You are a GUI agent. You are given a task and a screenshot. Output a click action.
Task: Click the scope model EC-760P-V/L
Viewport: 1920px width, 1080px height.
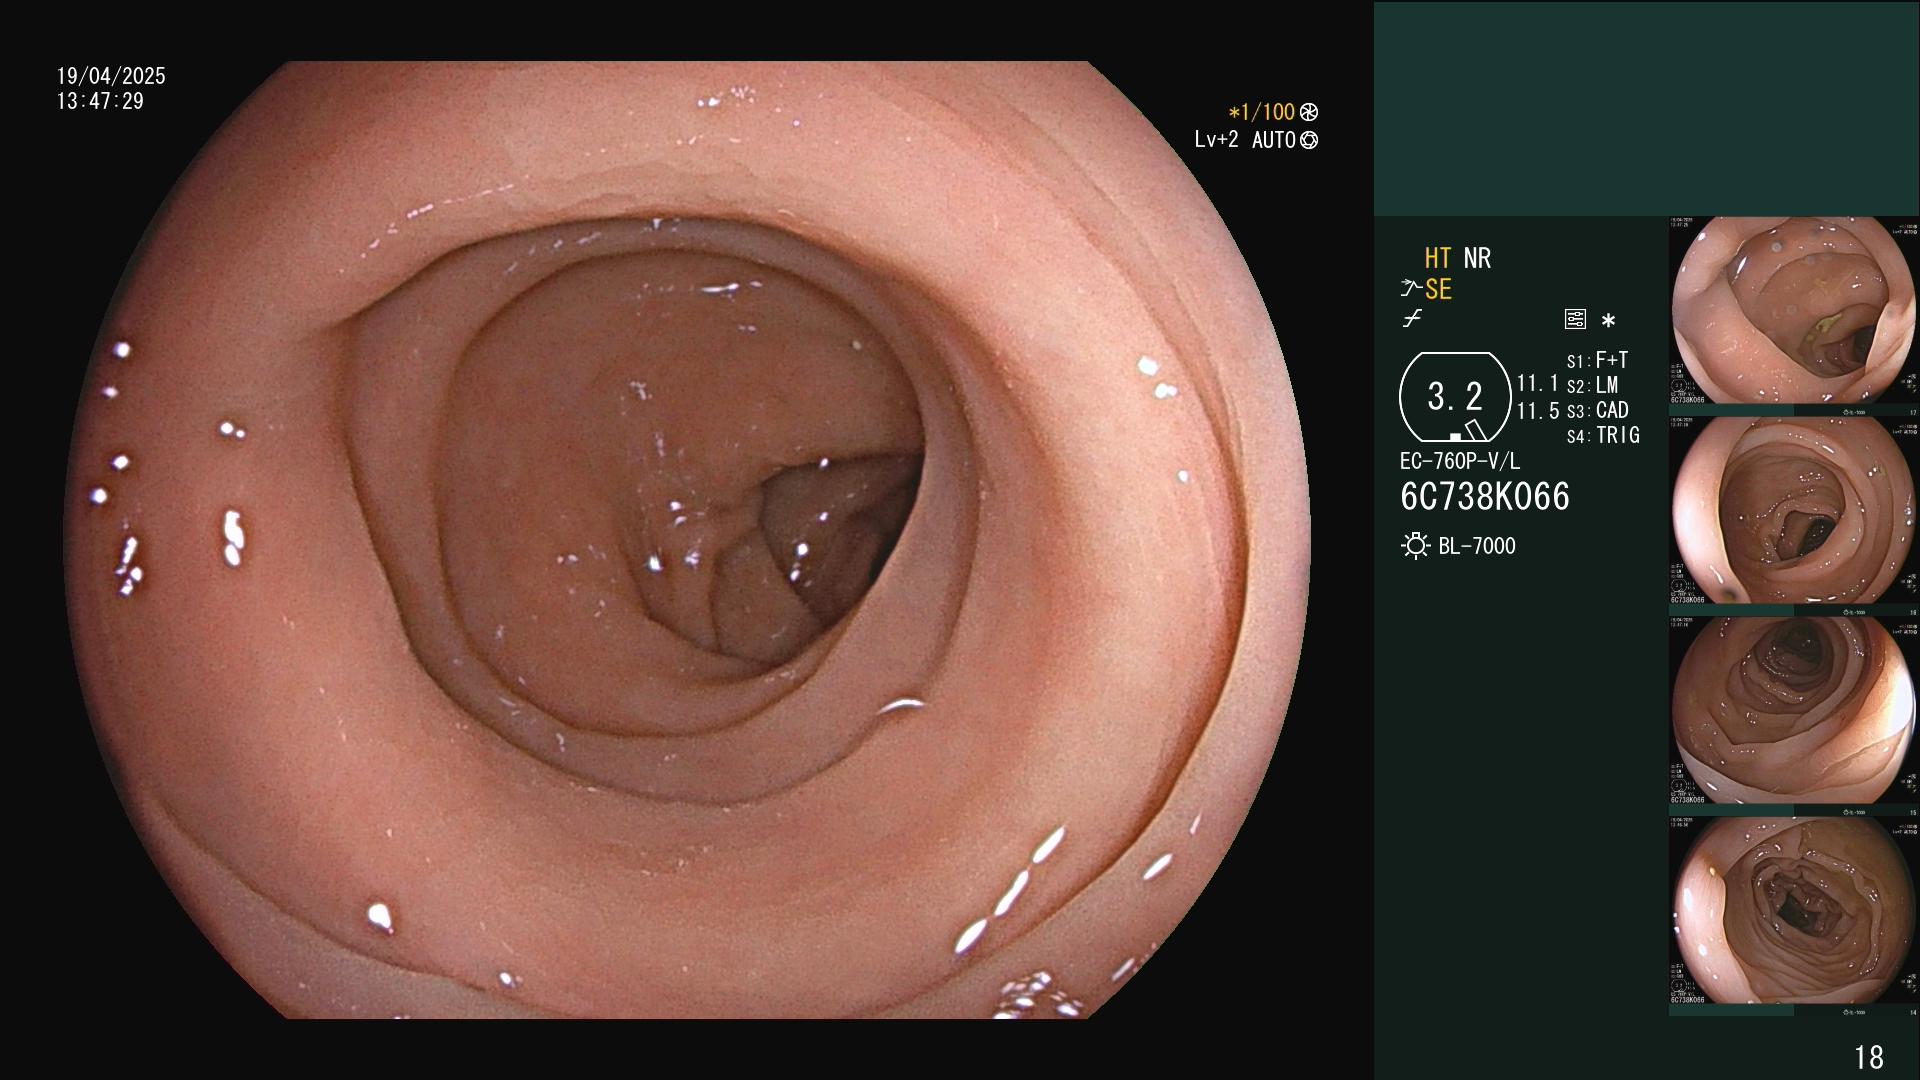click(x=1460, y=461)
